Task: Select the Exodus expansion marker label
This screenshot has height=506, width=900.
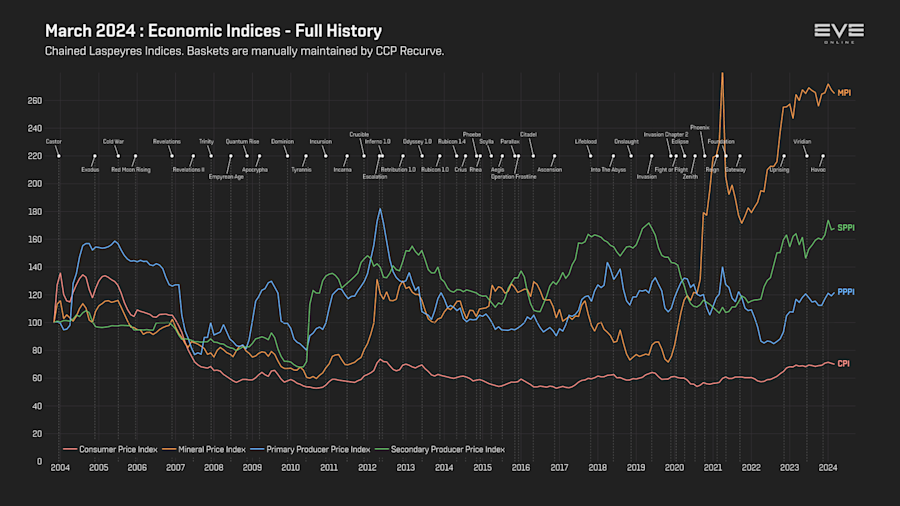Action: (90, 170)
